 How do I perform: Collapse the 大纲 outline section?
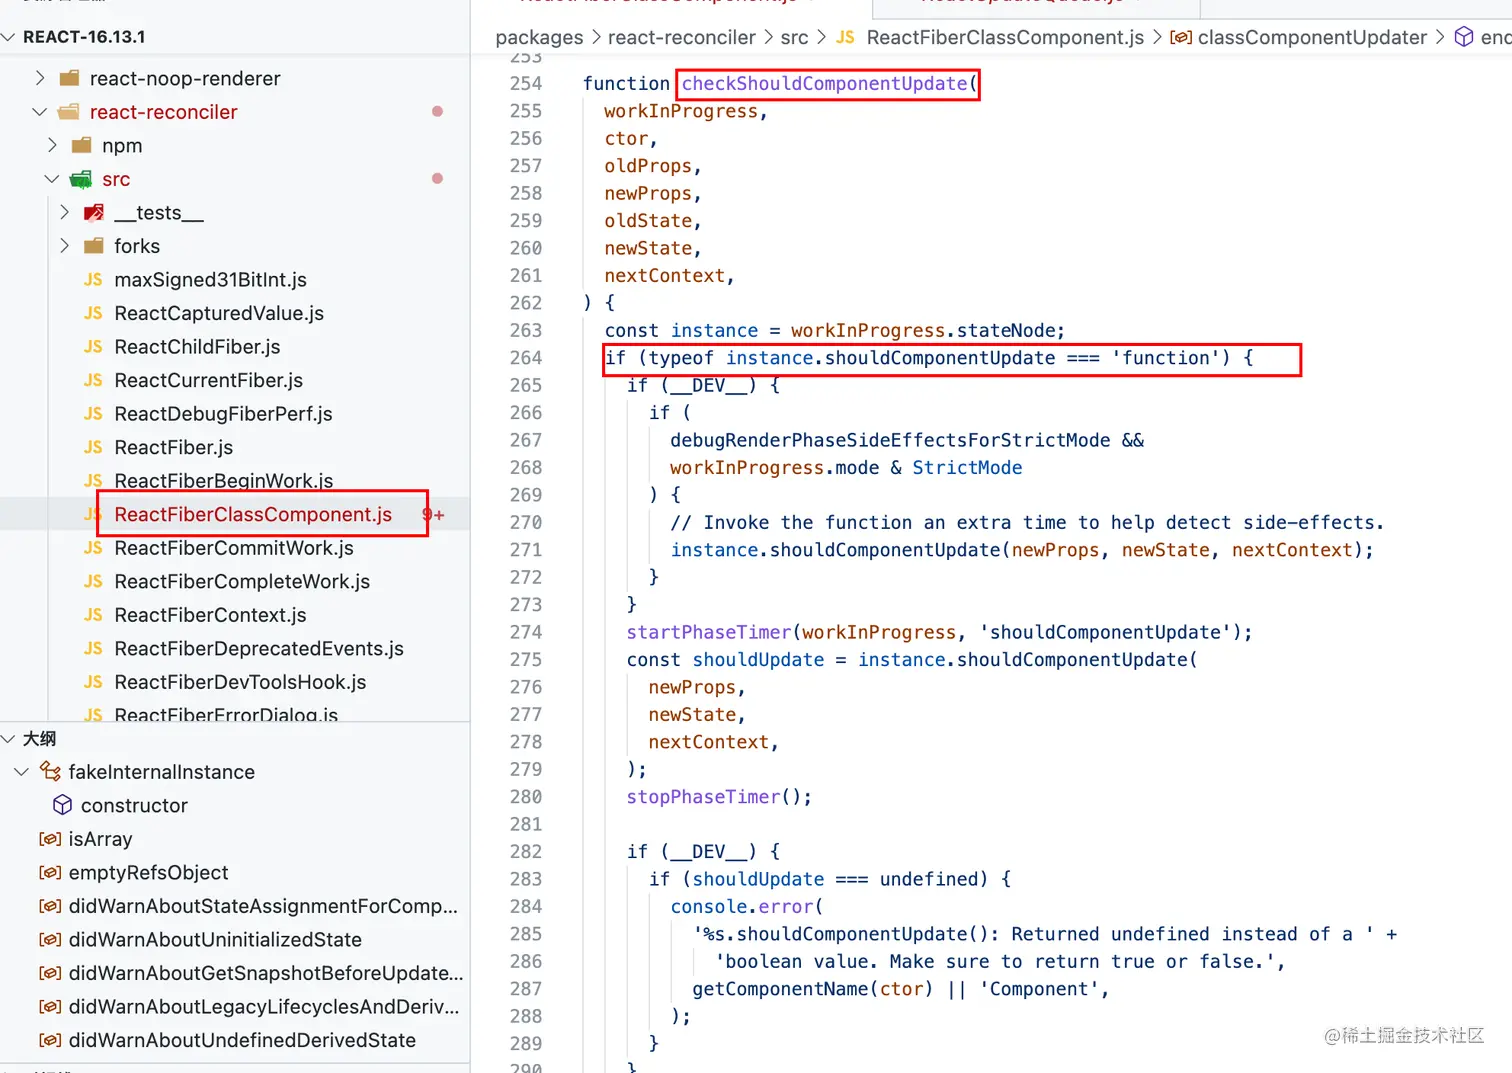(x=9, y=739)
